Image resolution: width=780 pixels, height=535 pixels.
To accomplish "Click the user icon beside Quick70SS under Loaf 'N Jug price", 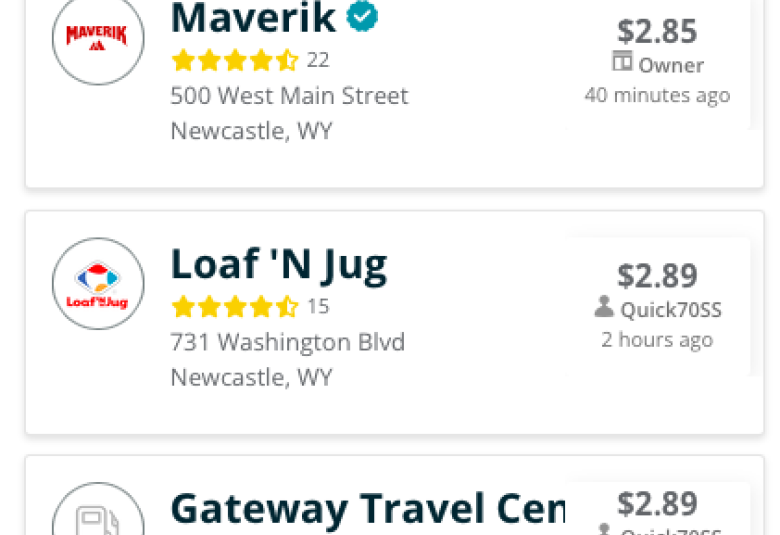I will point(604,307).
